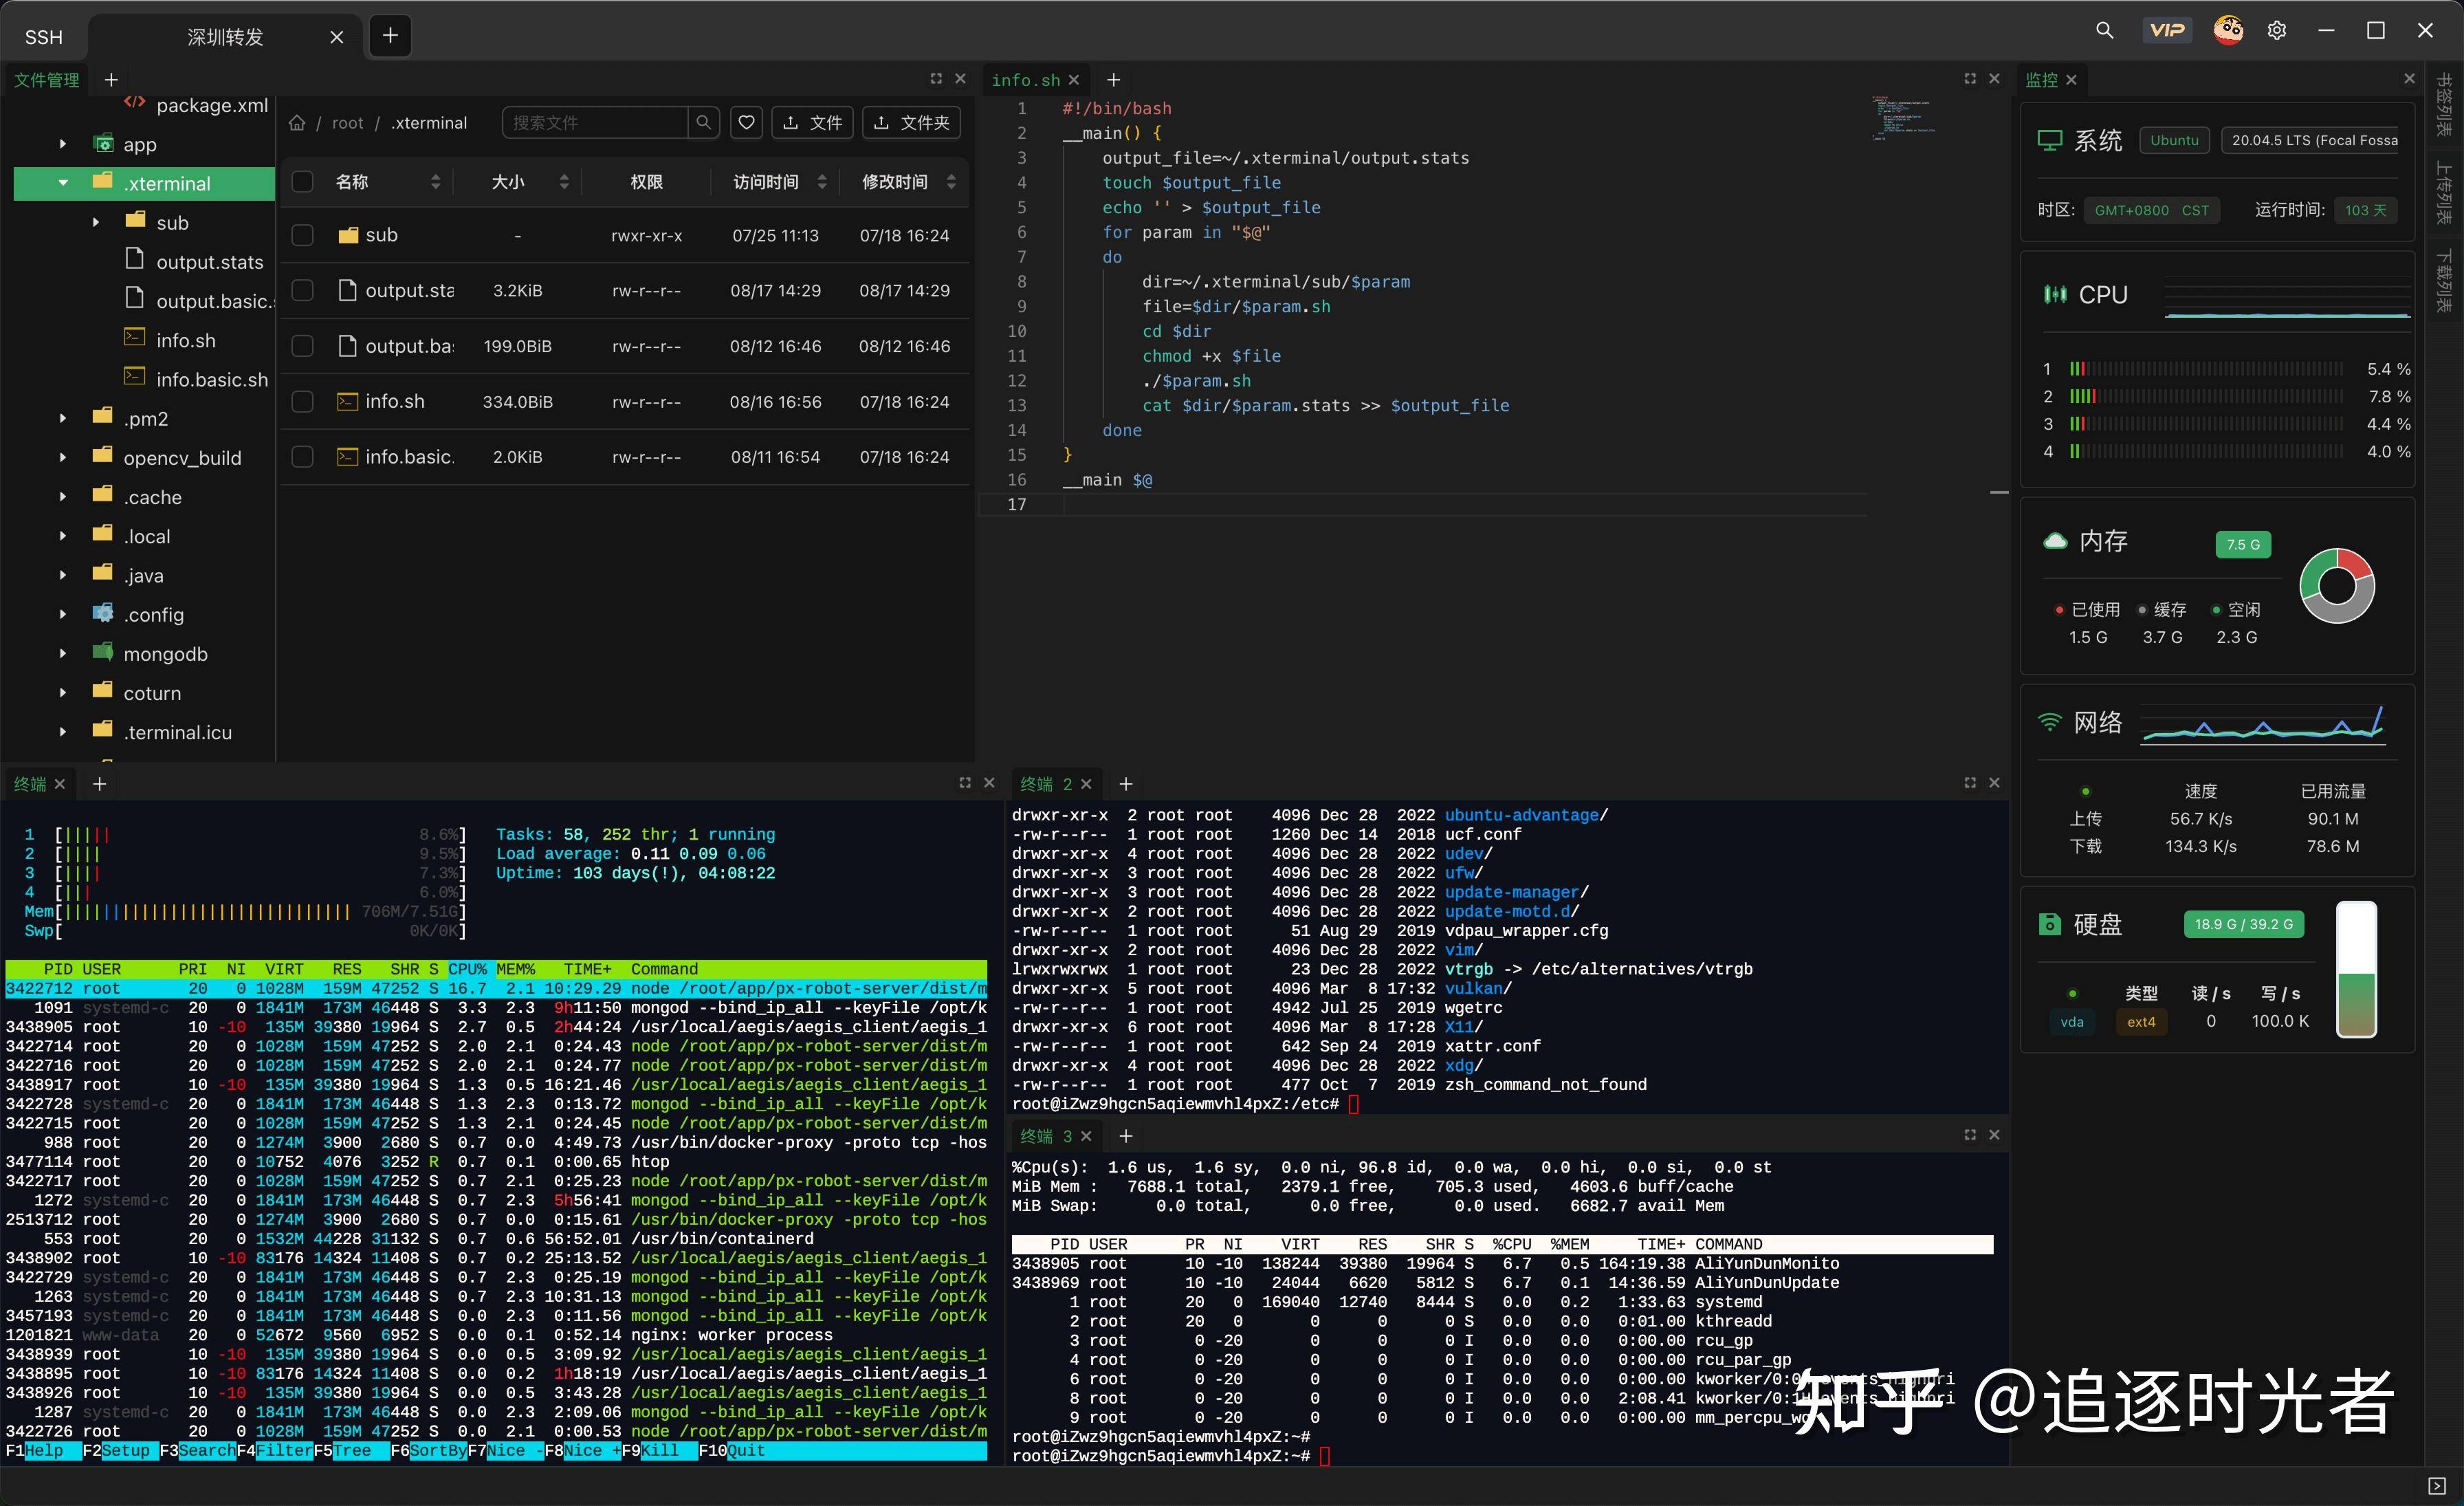Viewport: 2464px width, 1506px height.
Task: Check the box for the sub folder row
Action: click(302, 235)
